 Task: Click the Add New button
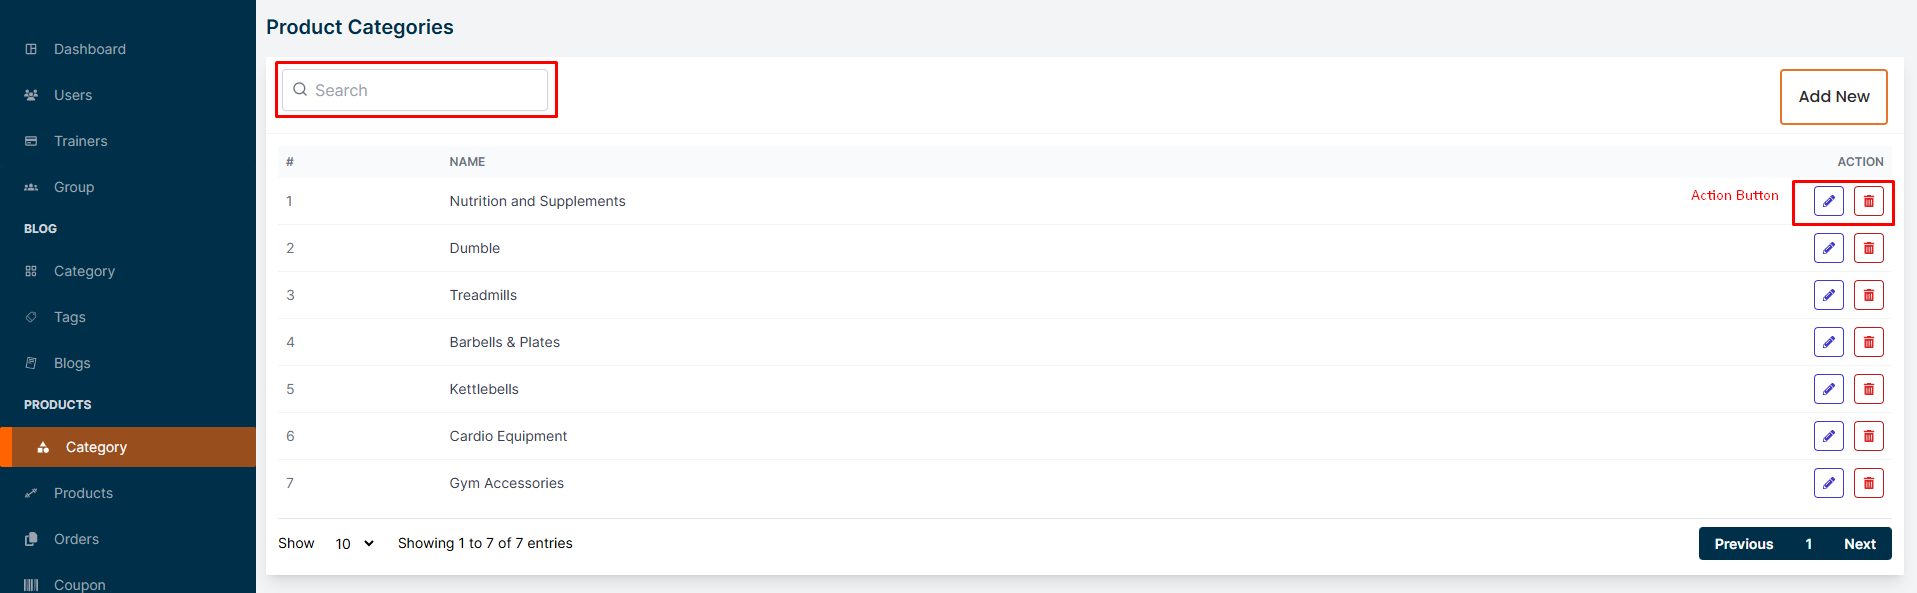coord(1833,97)
